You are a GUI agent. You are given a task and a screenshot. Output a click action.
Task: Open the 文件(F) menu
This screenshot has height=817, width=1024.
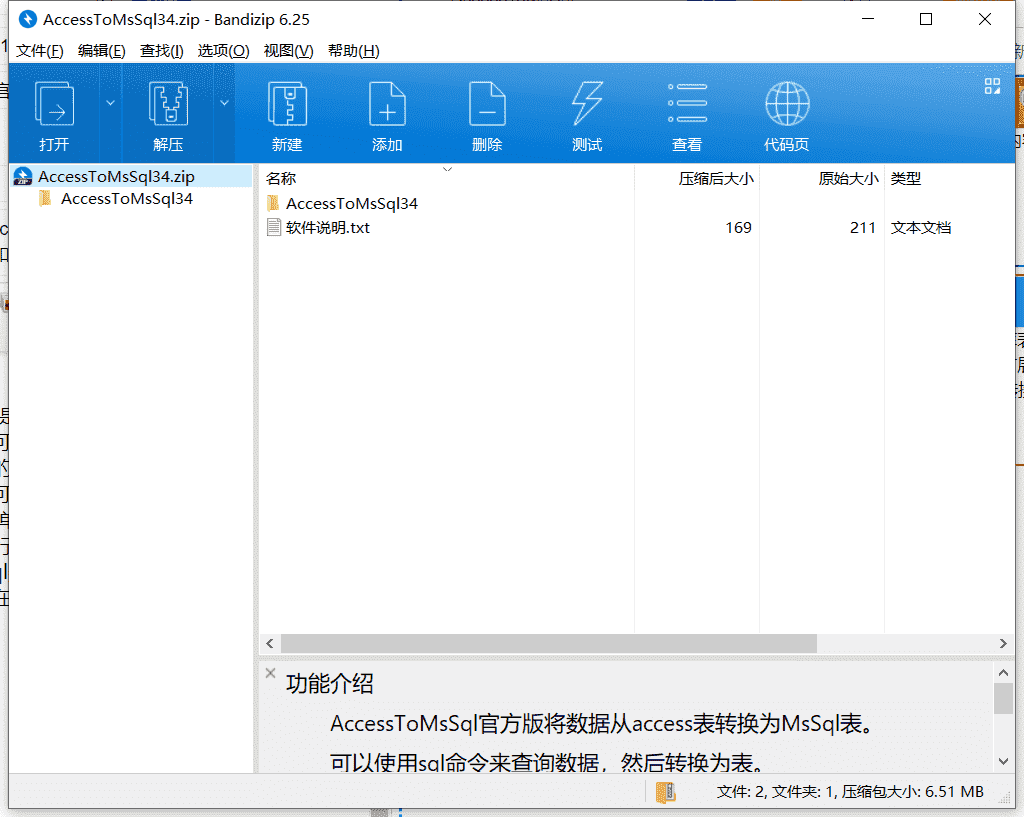click(x=40, y=51)
